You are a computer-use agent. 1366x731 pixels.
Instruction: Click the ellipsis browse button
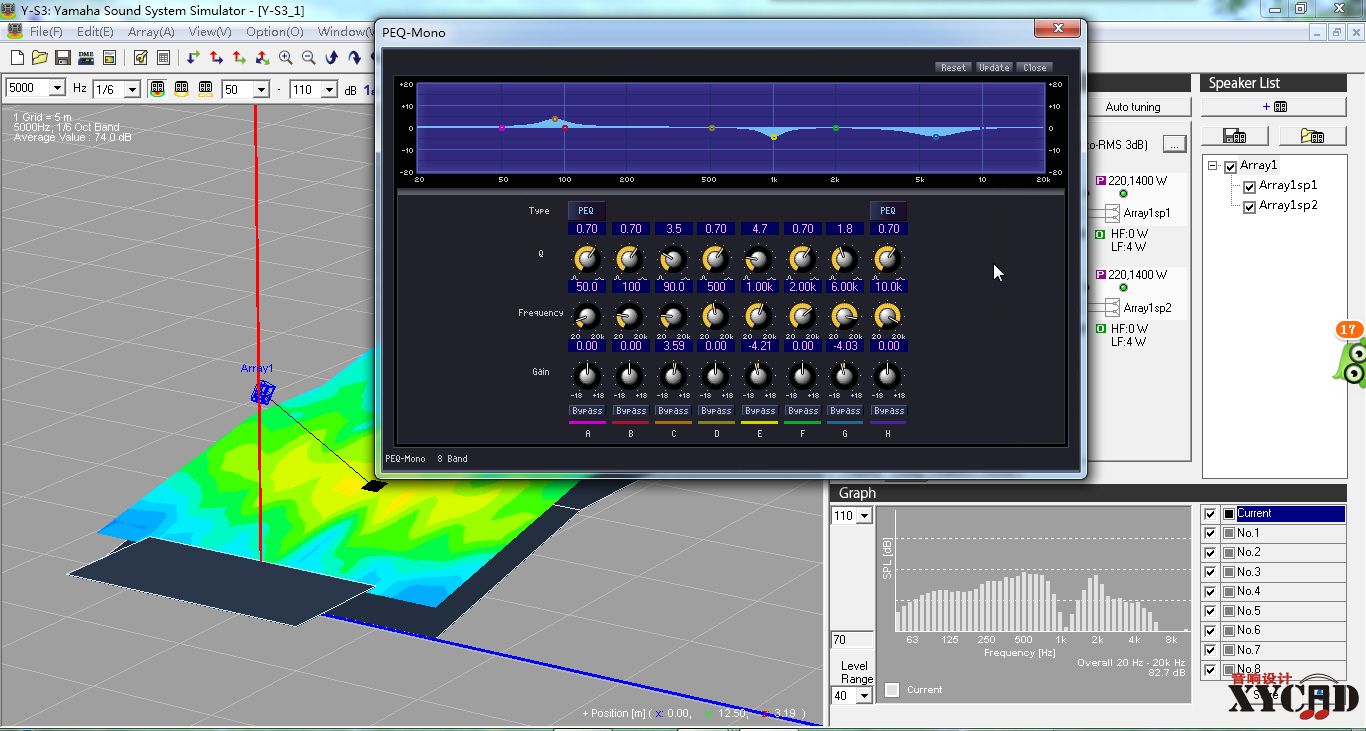point(1174,145)
